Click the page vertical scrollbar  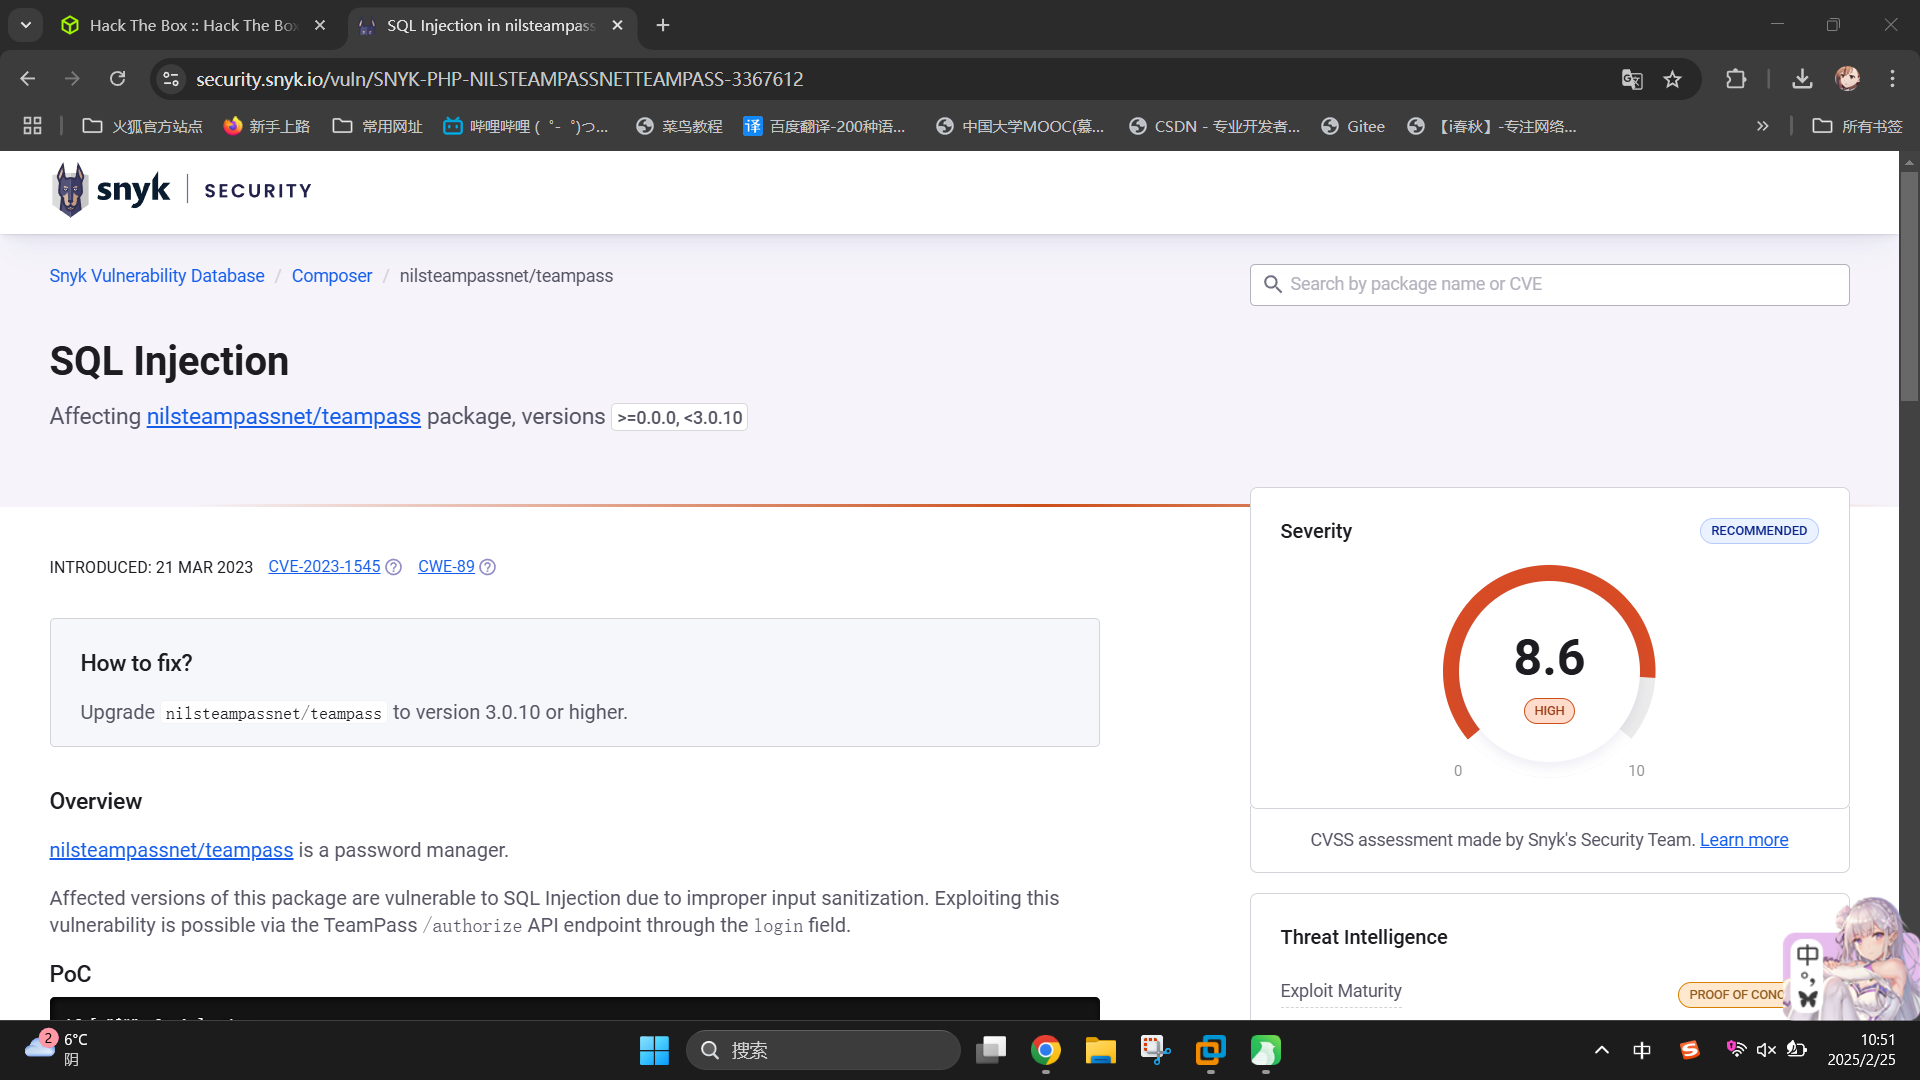[1909, 286]
